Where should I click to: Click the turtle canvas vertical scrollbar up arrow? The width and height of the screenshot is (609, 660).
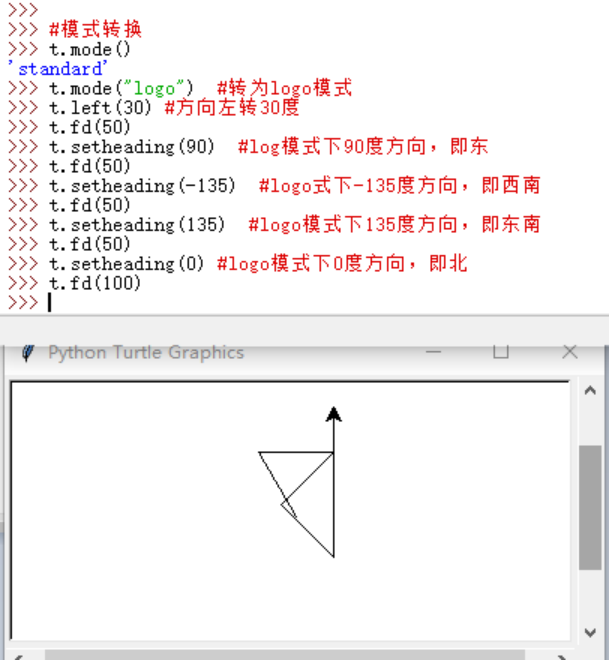coord(590,391)
